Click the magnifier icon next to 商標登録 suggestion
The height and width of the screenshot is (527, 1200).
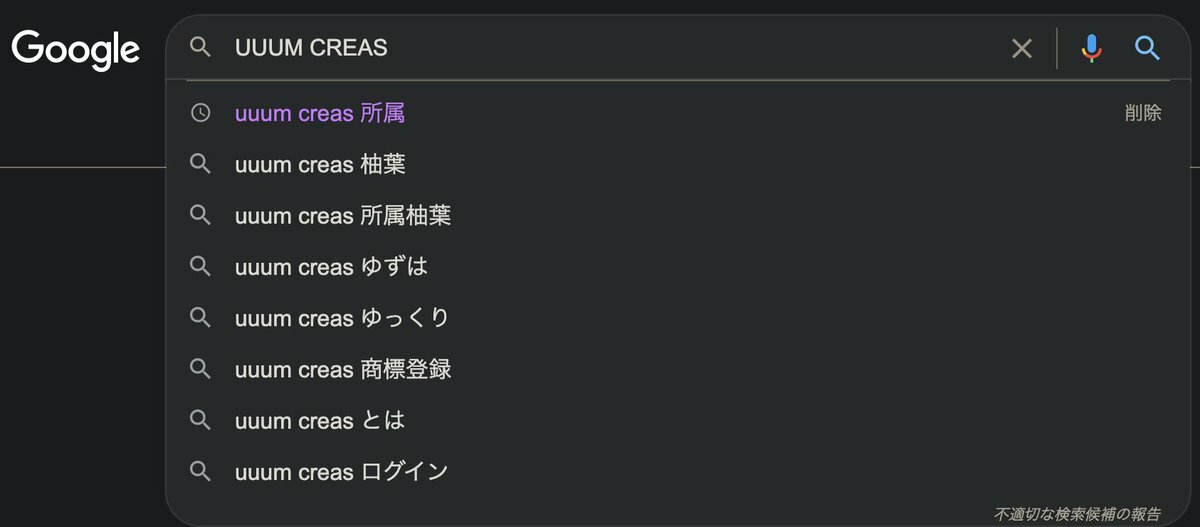(201, 369)
